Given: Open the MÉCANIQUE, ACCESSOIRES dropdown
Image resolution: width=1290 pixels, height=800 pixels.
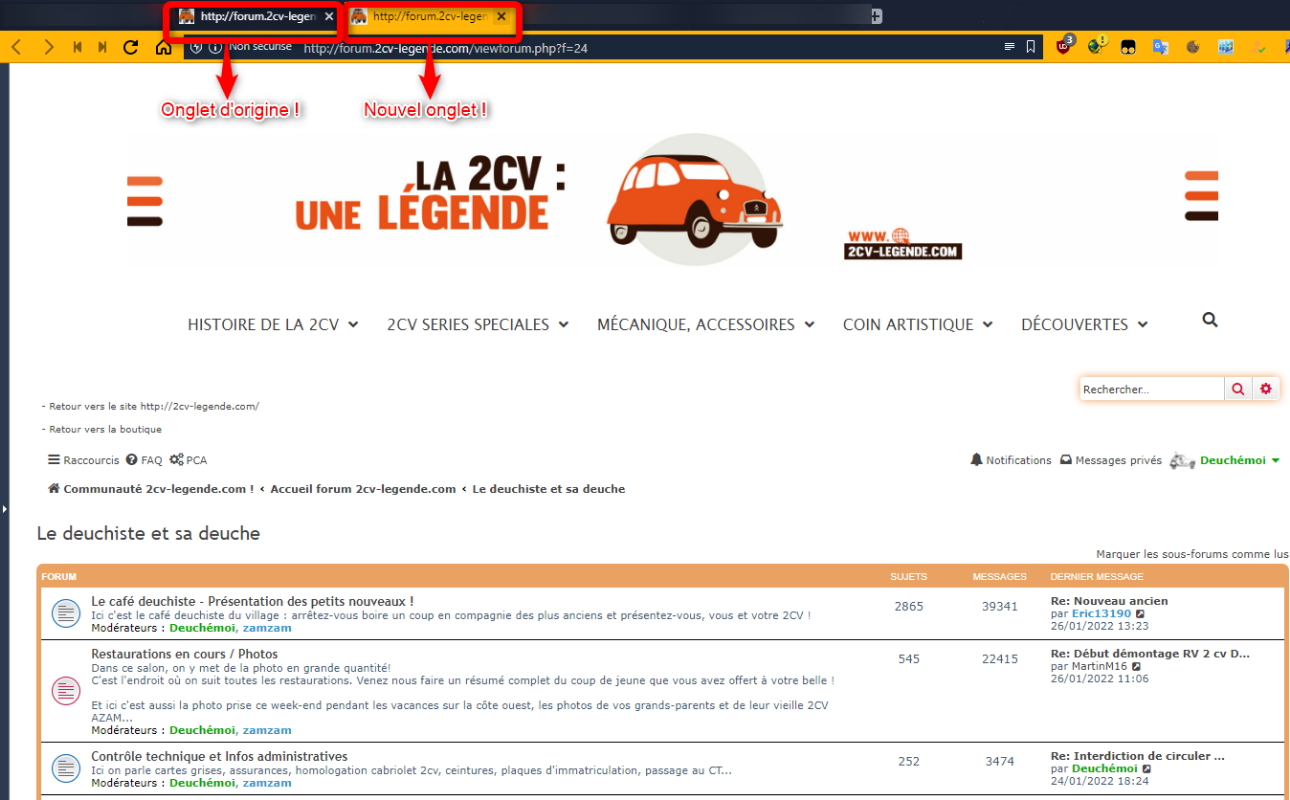Looking at the screenshot, I should click(705, 325).
